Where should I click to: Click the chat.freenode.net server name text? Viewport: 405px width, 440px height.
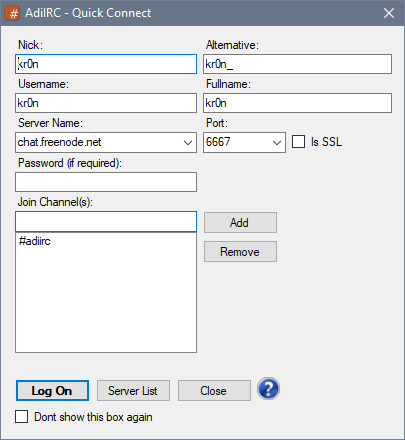(x=60, y=142)
